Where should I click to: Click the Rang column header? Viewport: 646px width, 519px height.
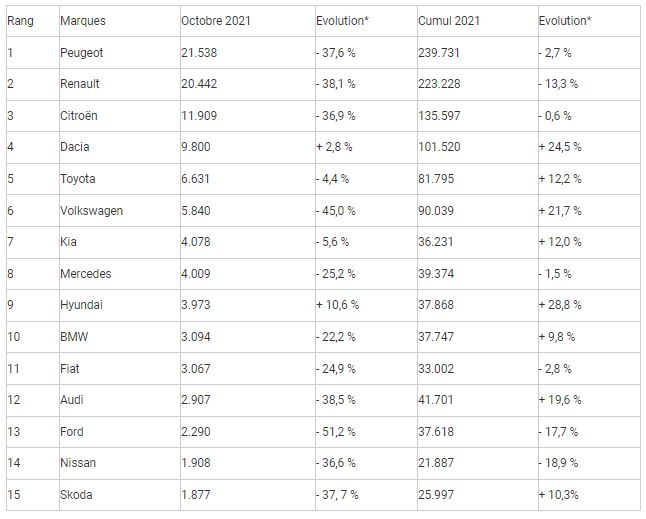tap(20, 21)
